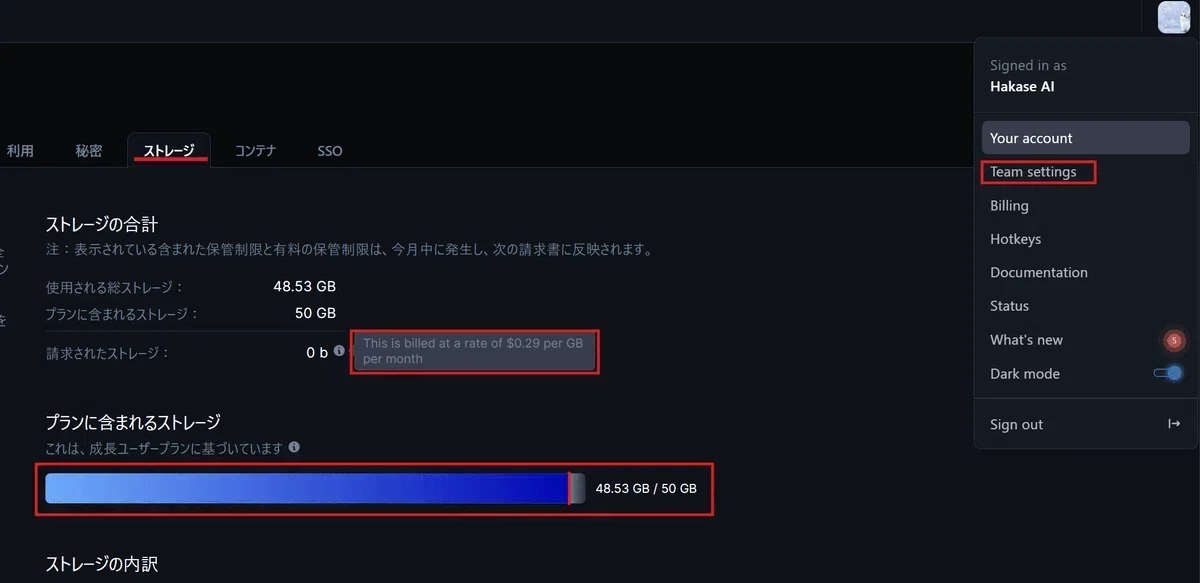Open the user avatar profile menu
1200x583 pixels.
(1174, 17)
